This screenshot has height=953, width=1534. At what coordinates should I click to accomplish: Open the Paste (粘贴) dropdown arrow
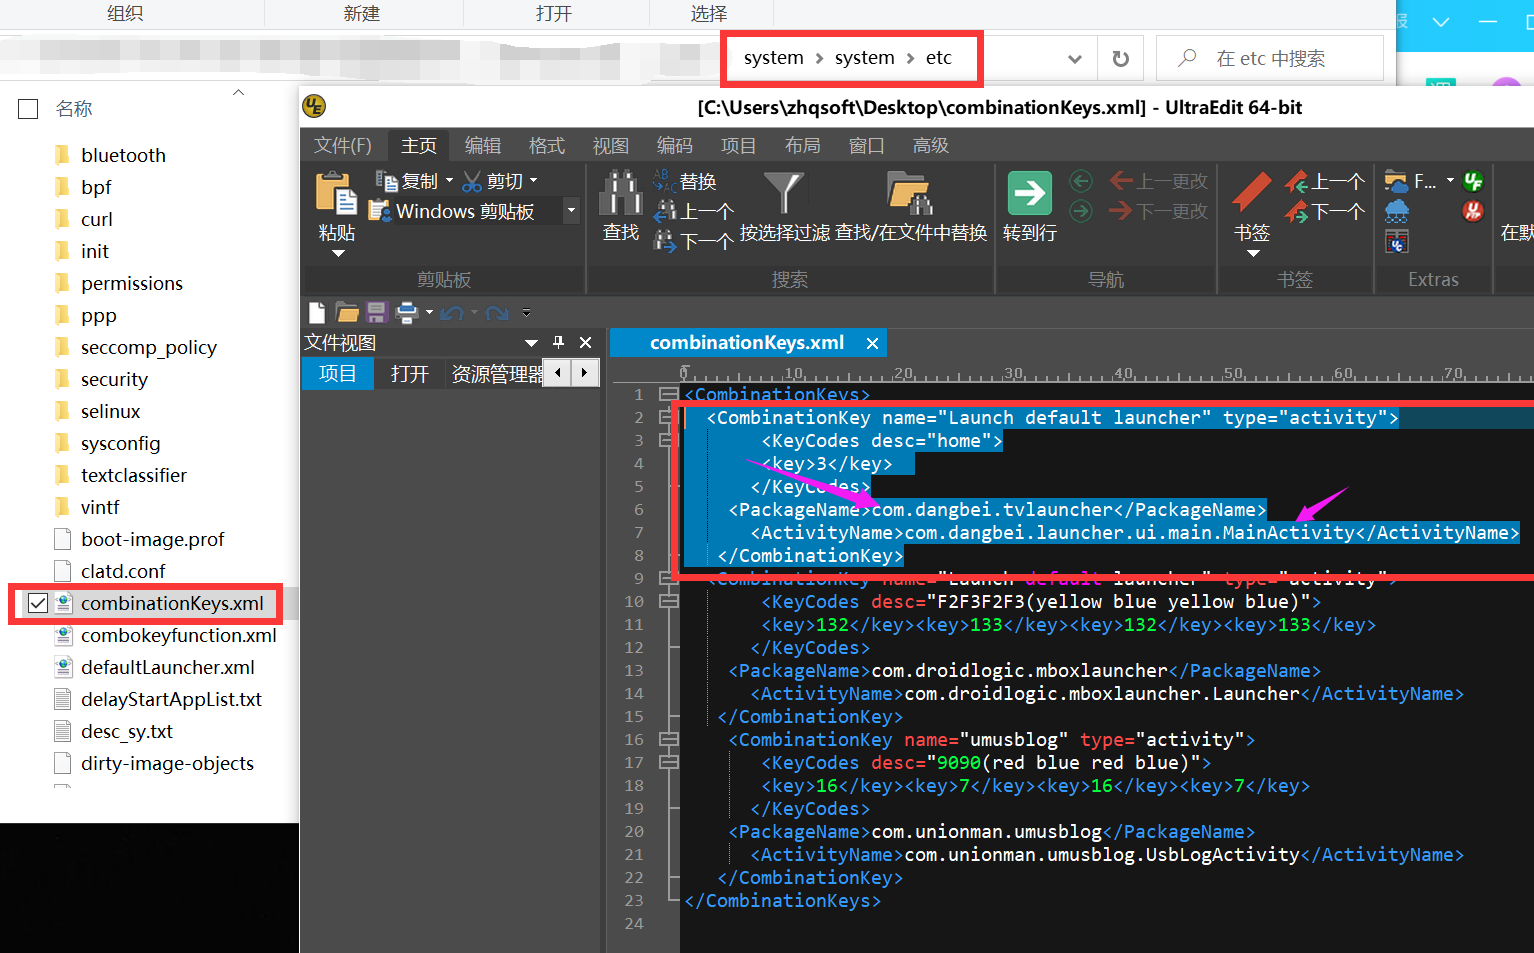(x=337, y=254)
